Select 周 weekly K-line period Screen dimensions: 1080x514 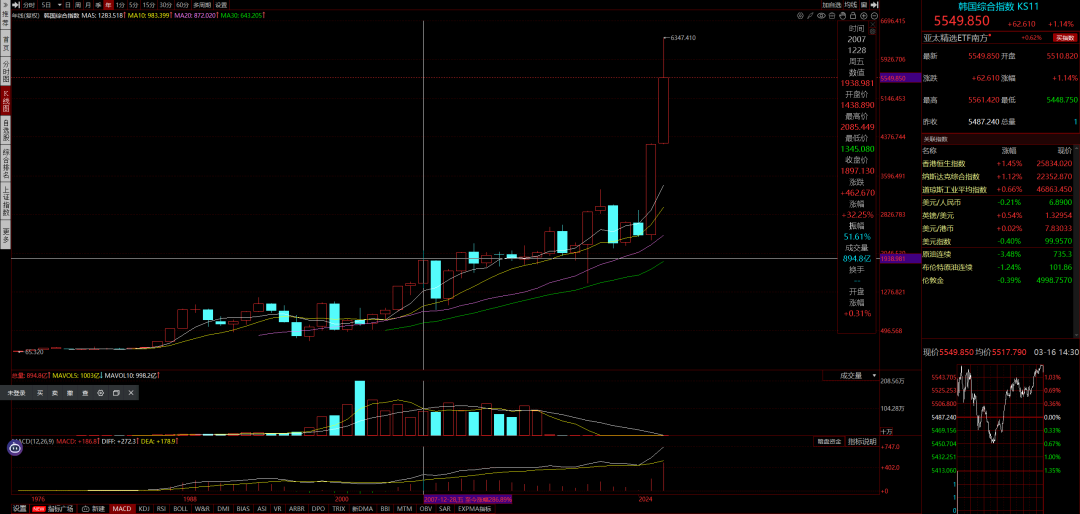point(78,5)
